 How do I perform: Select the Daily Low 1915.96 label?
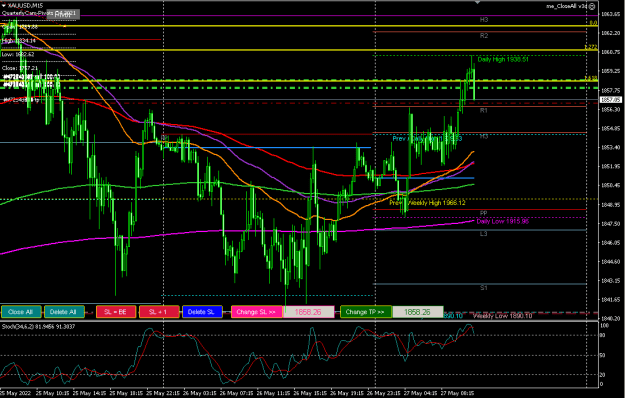pyautogui.click(x=503, y=221)
